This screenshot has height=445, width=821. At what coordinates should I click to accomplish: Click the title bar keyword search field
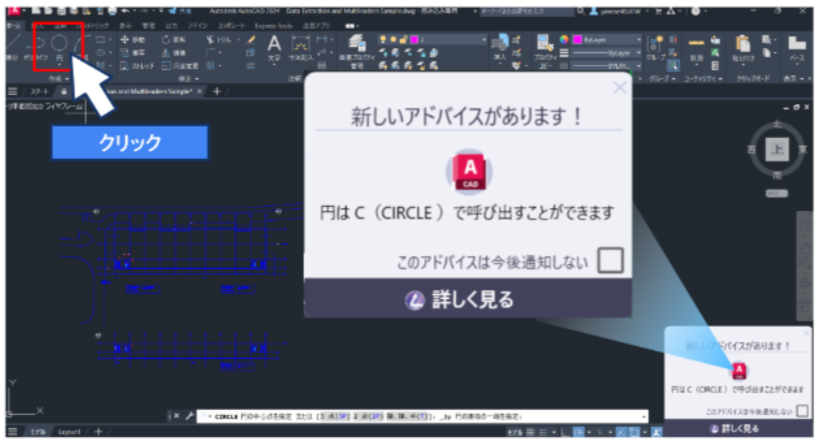527,11
